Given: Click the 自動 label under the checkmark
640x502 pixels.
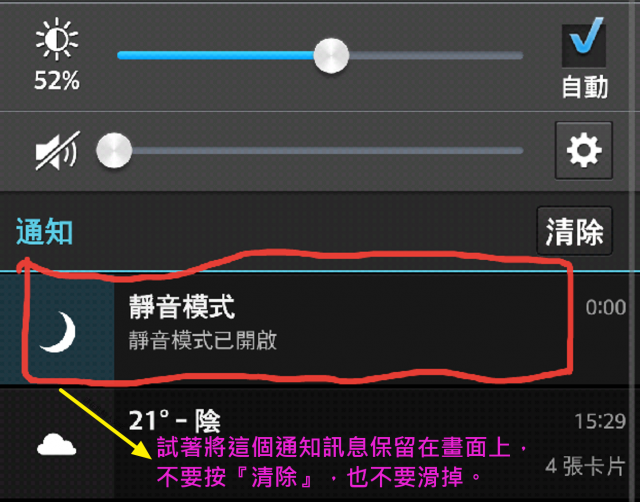Looking at the screenshot, I should coord(584,87).
